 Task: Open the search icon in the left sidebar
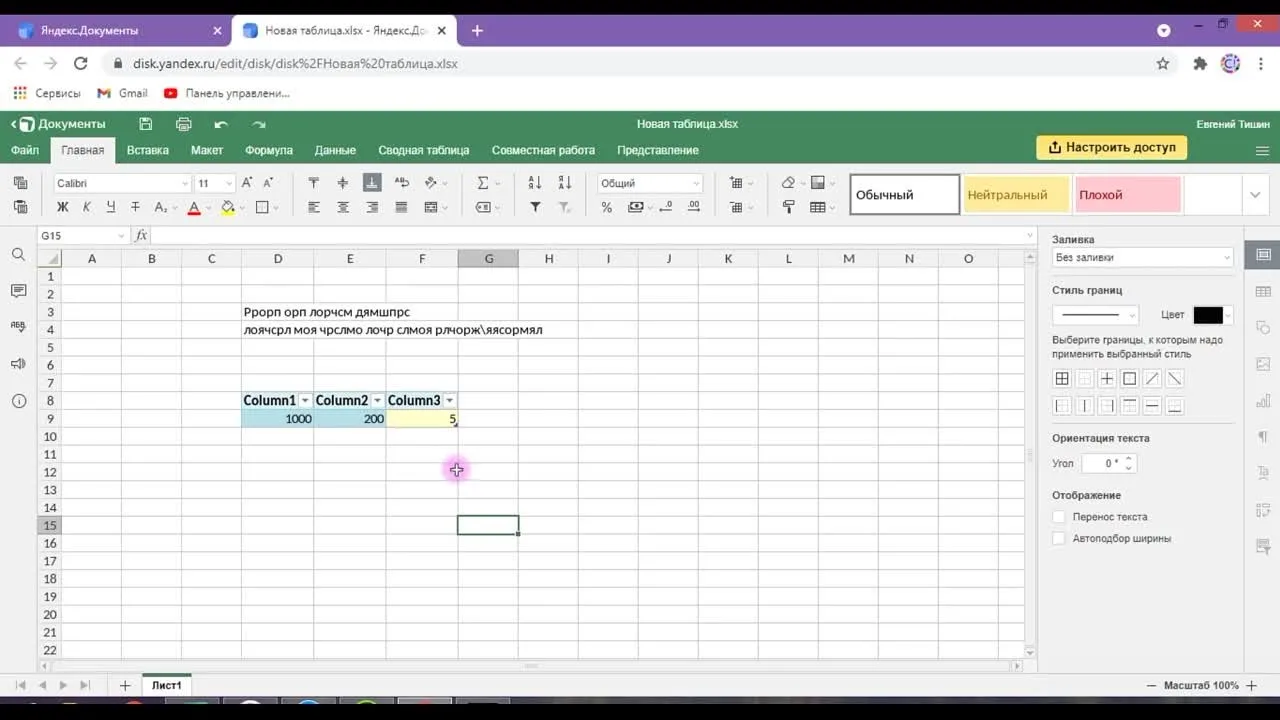18,255
